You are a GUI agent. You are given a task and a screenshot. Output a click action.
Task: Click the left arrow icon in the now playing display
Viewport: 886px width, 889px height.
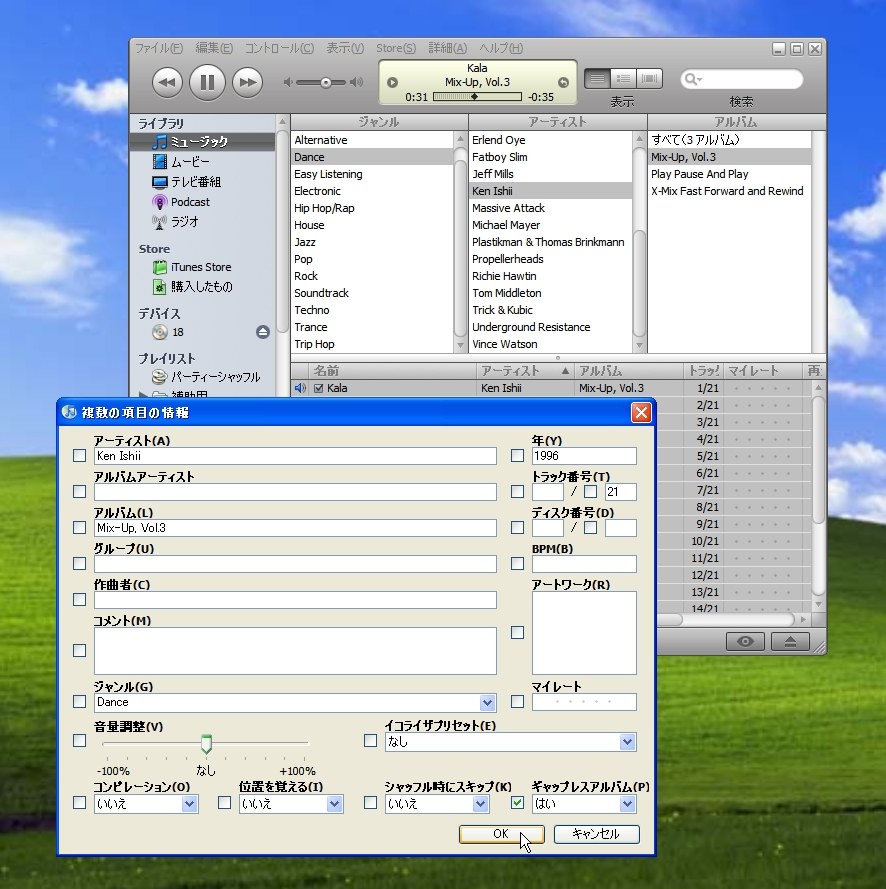point(392,82)
